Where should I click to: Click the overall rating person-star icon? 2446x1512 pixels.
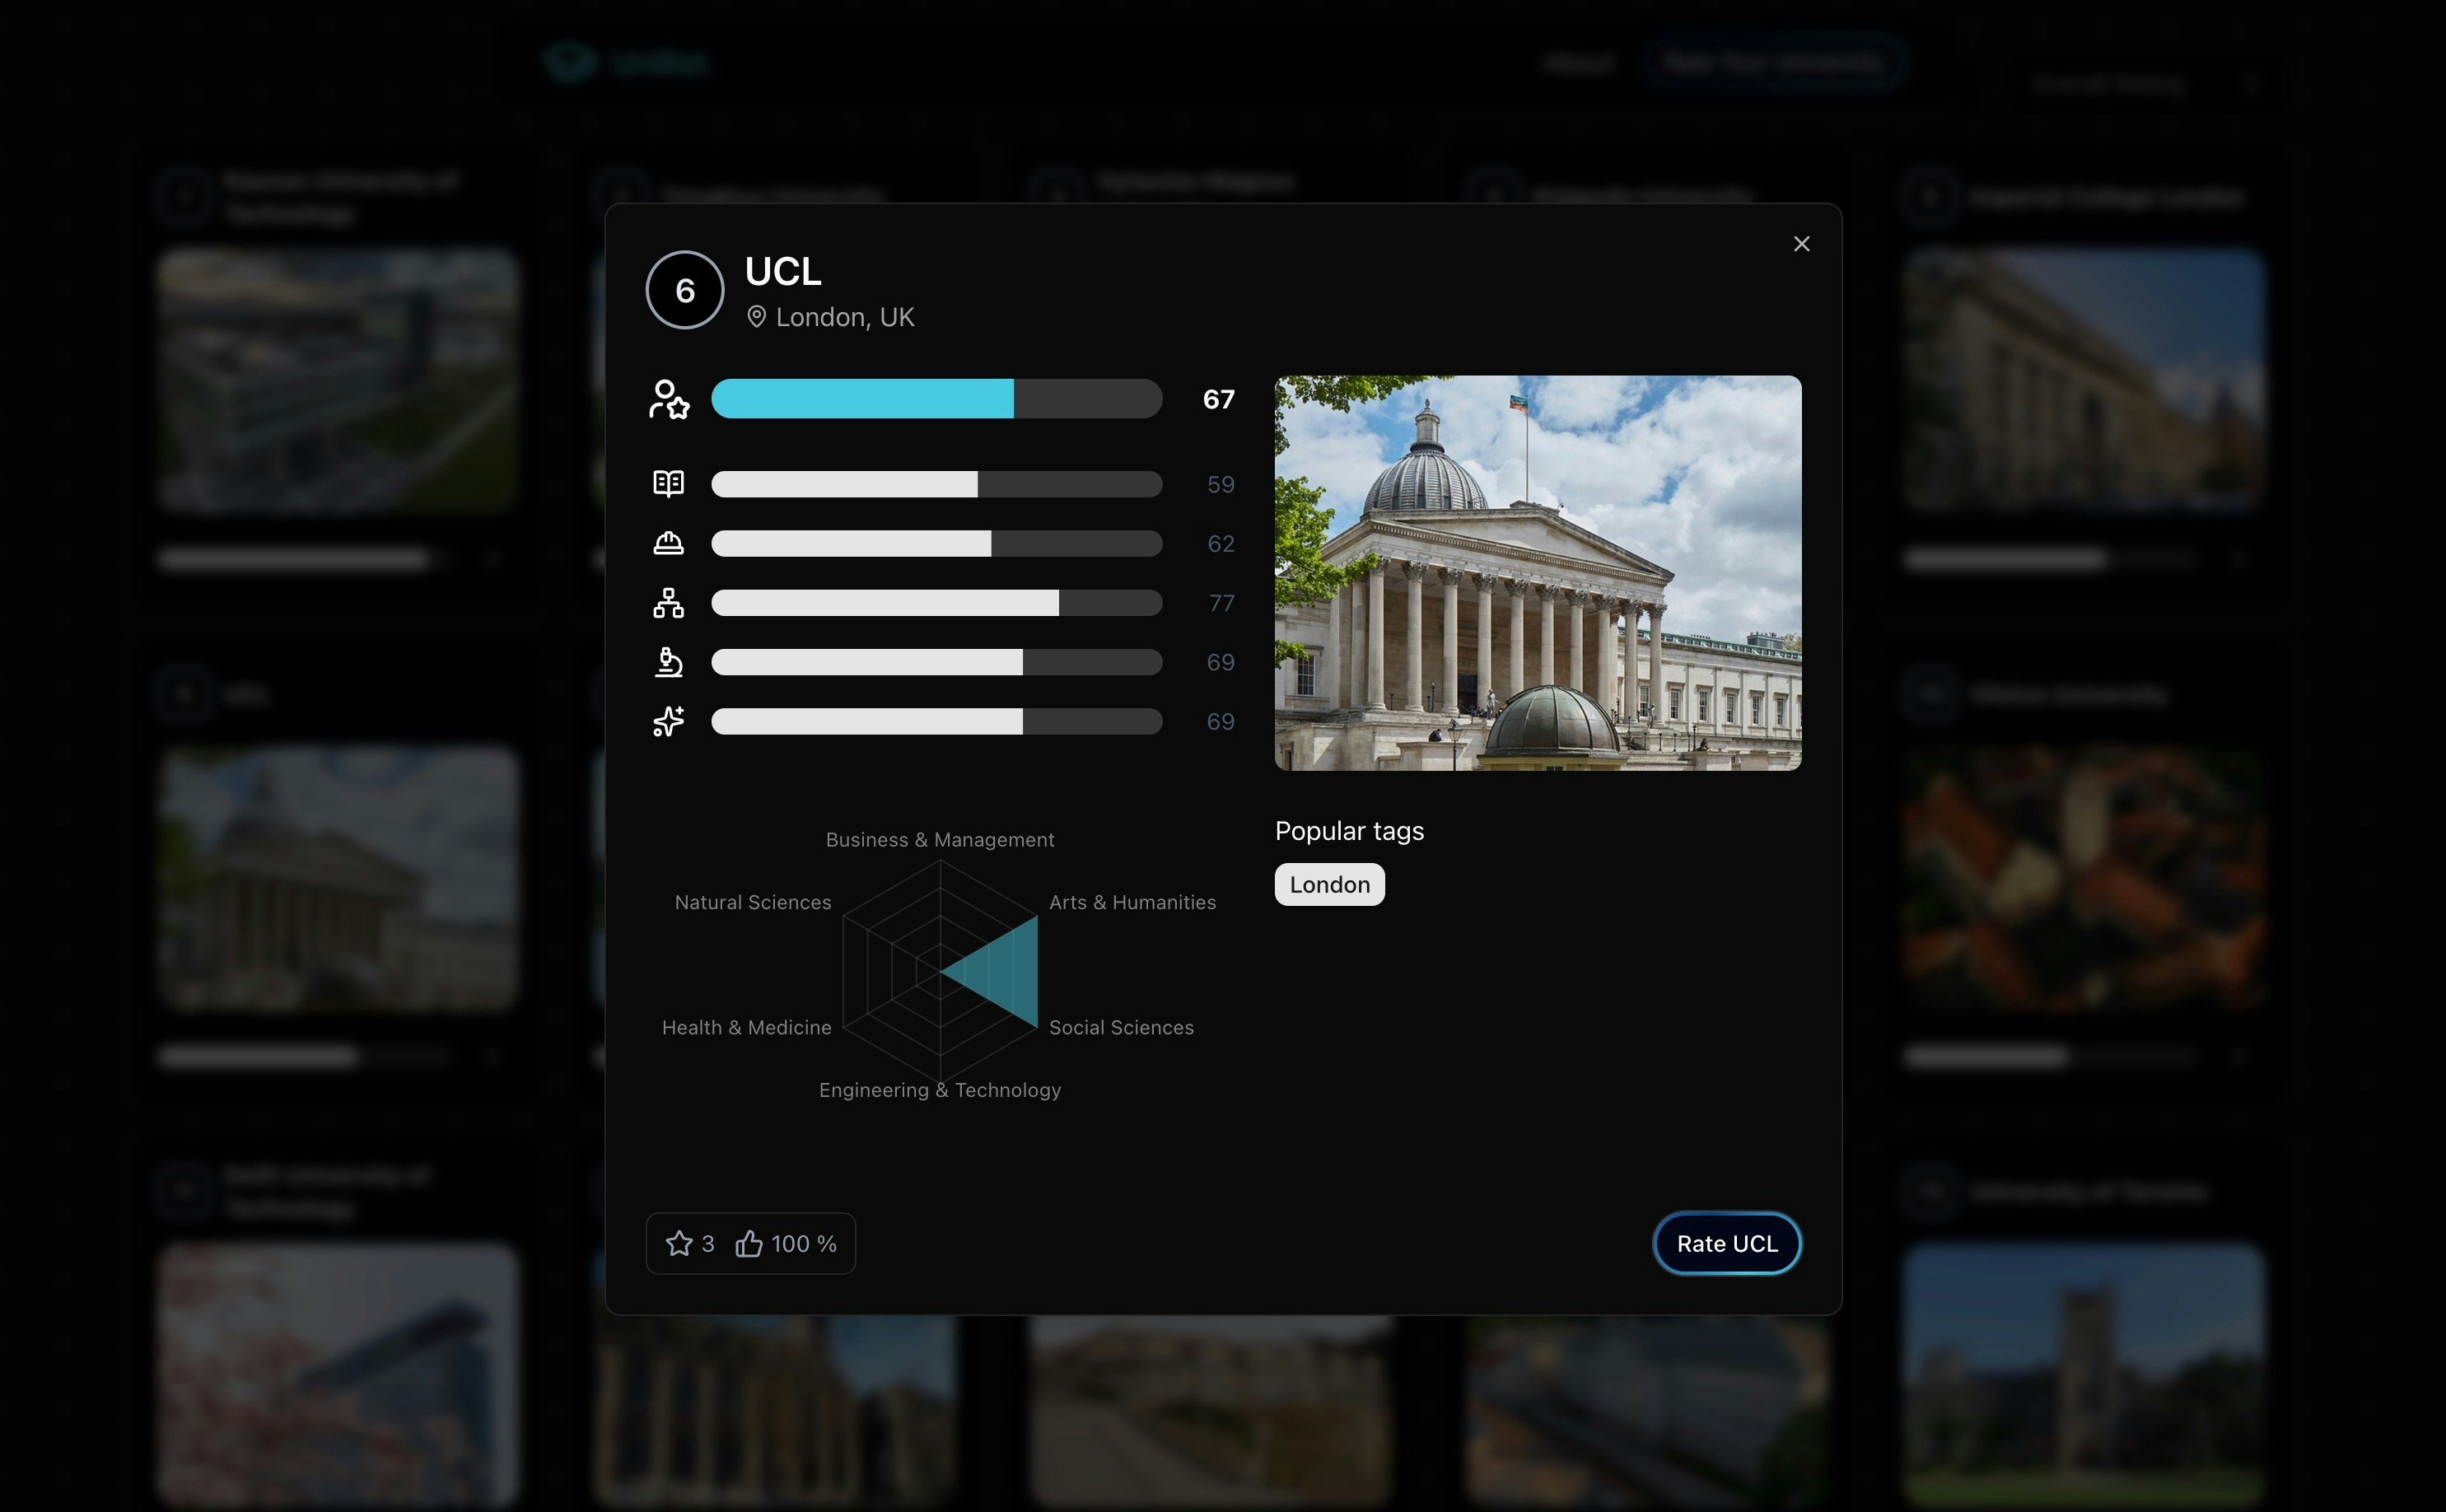(669, 399)
